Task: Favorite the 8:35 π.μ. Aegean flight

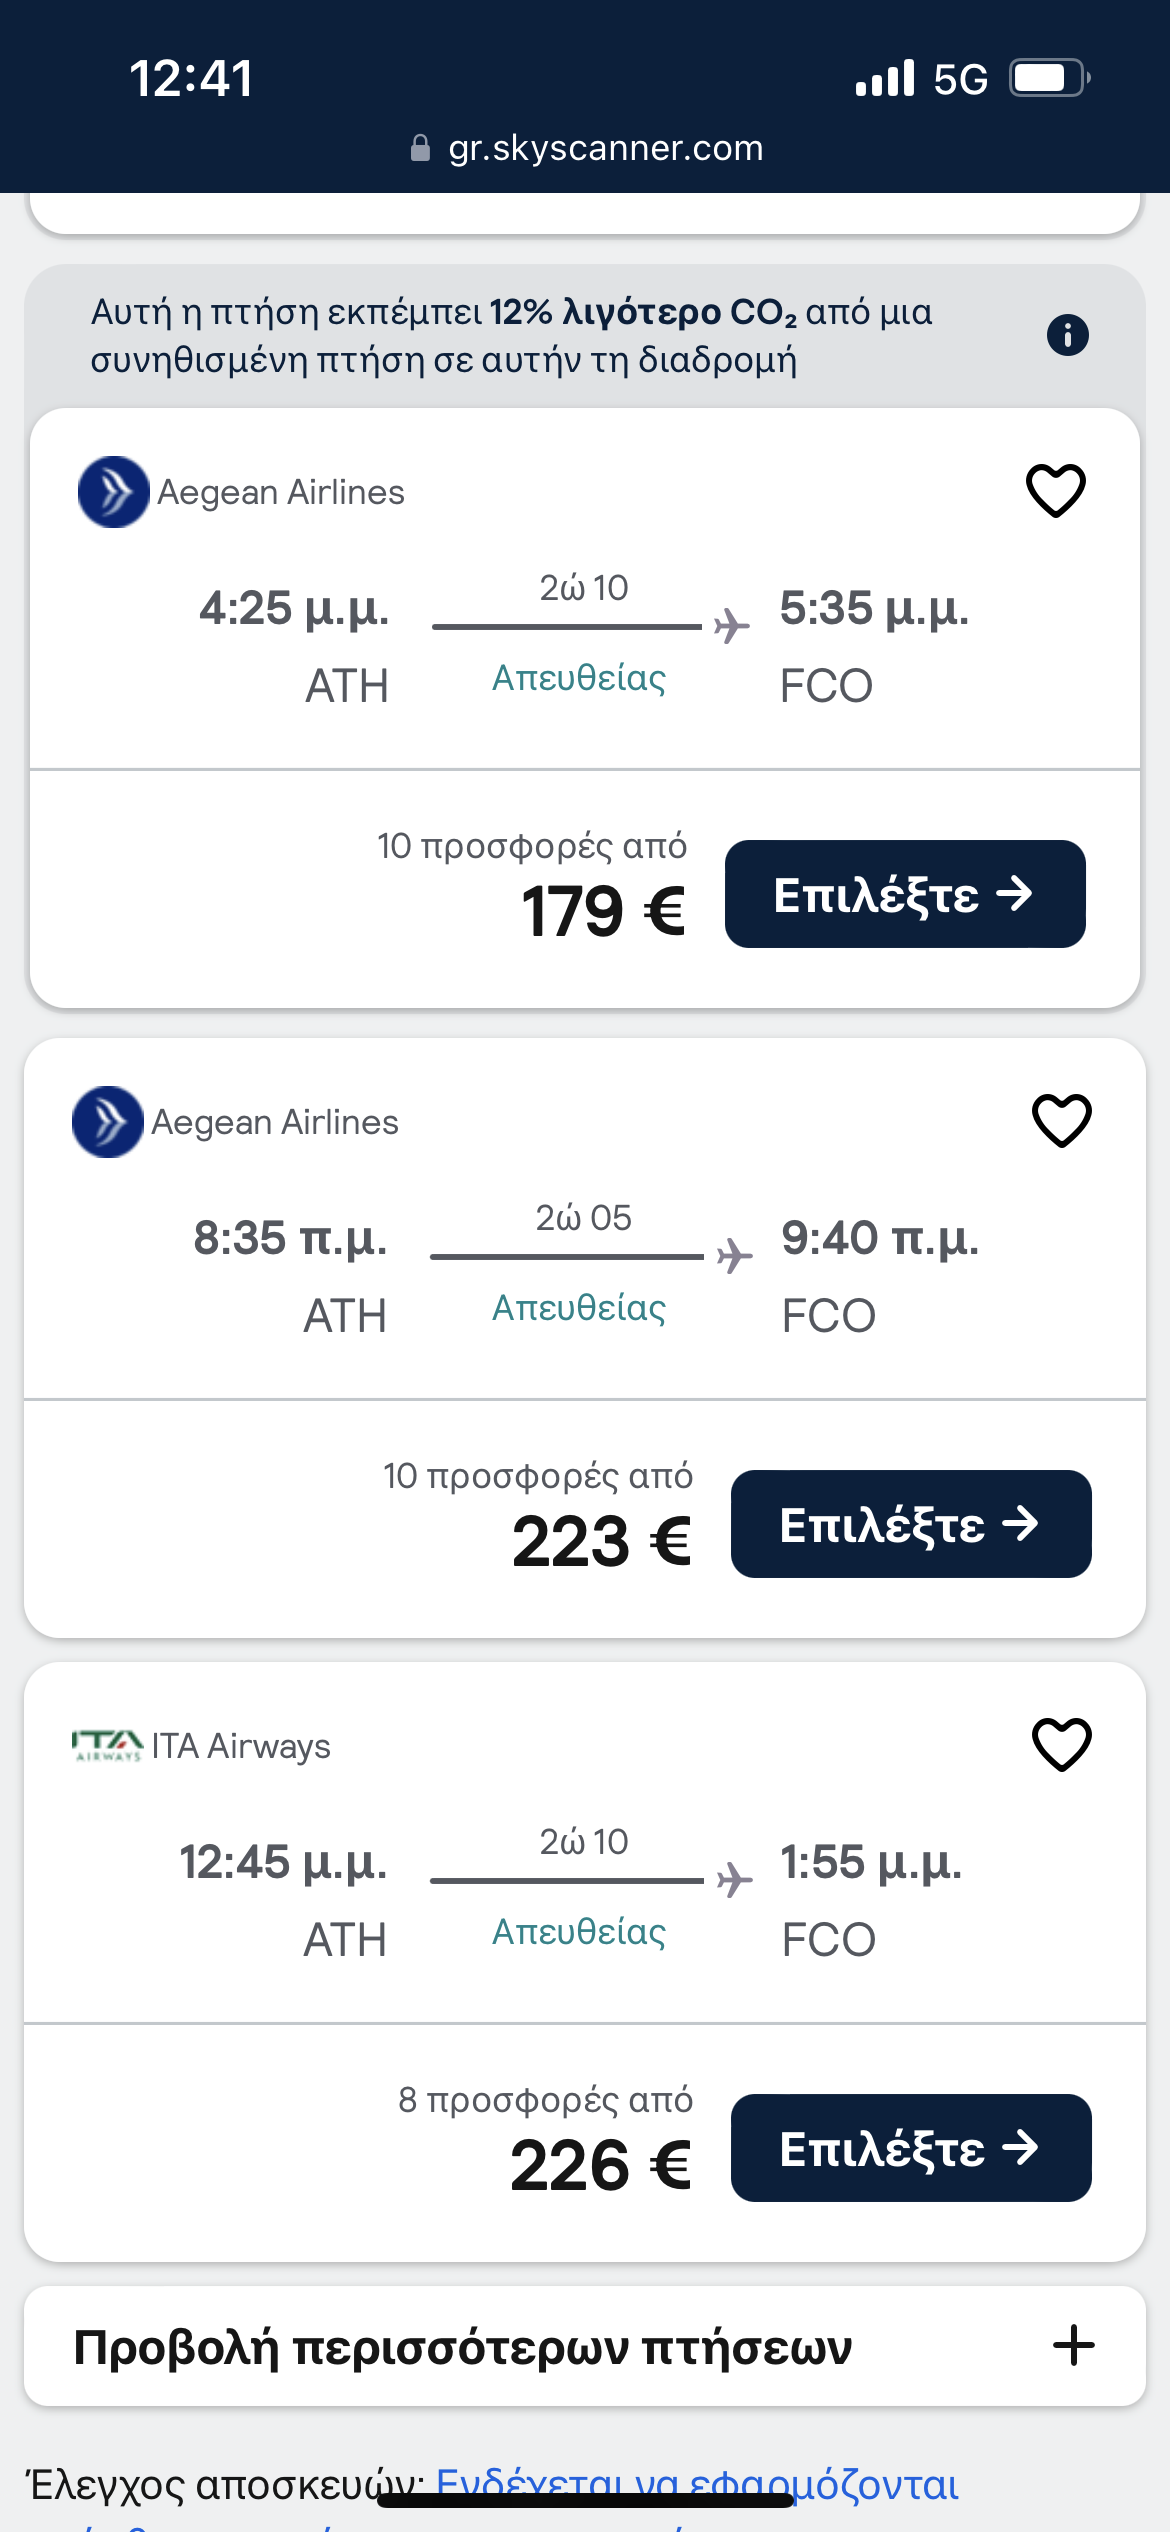Action: pos(1061,1121)
